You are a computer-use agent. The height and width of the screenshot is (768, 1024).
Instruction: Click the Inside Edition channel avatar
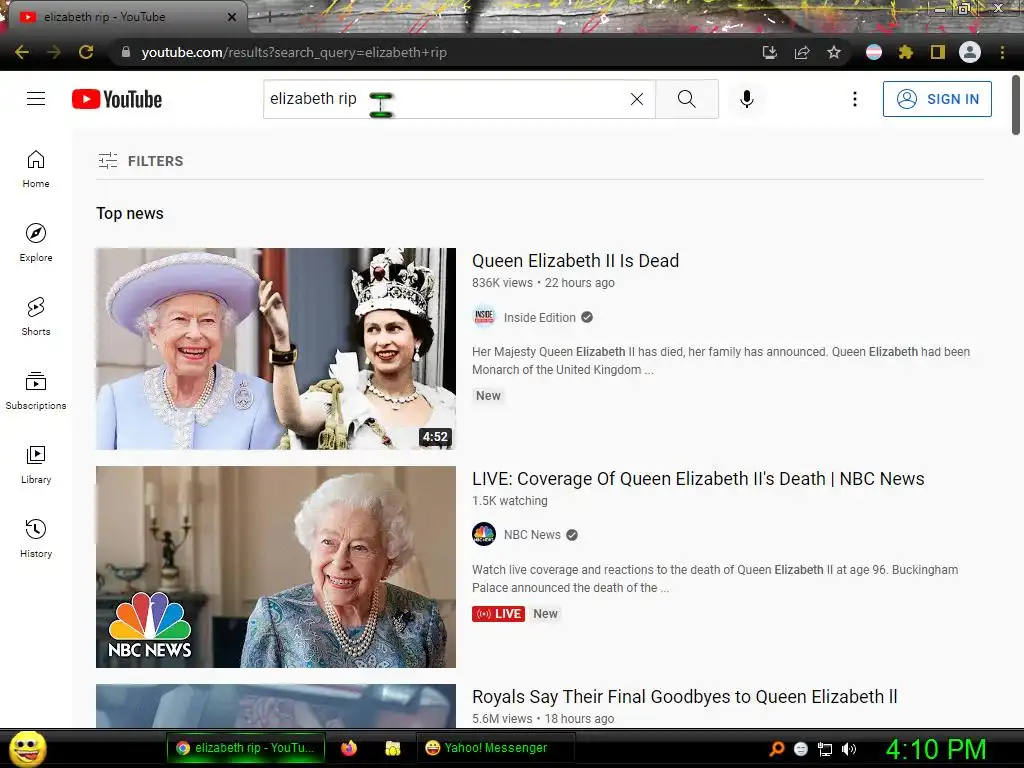coord(484,317)
